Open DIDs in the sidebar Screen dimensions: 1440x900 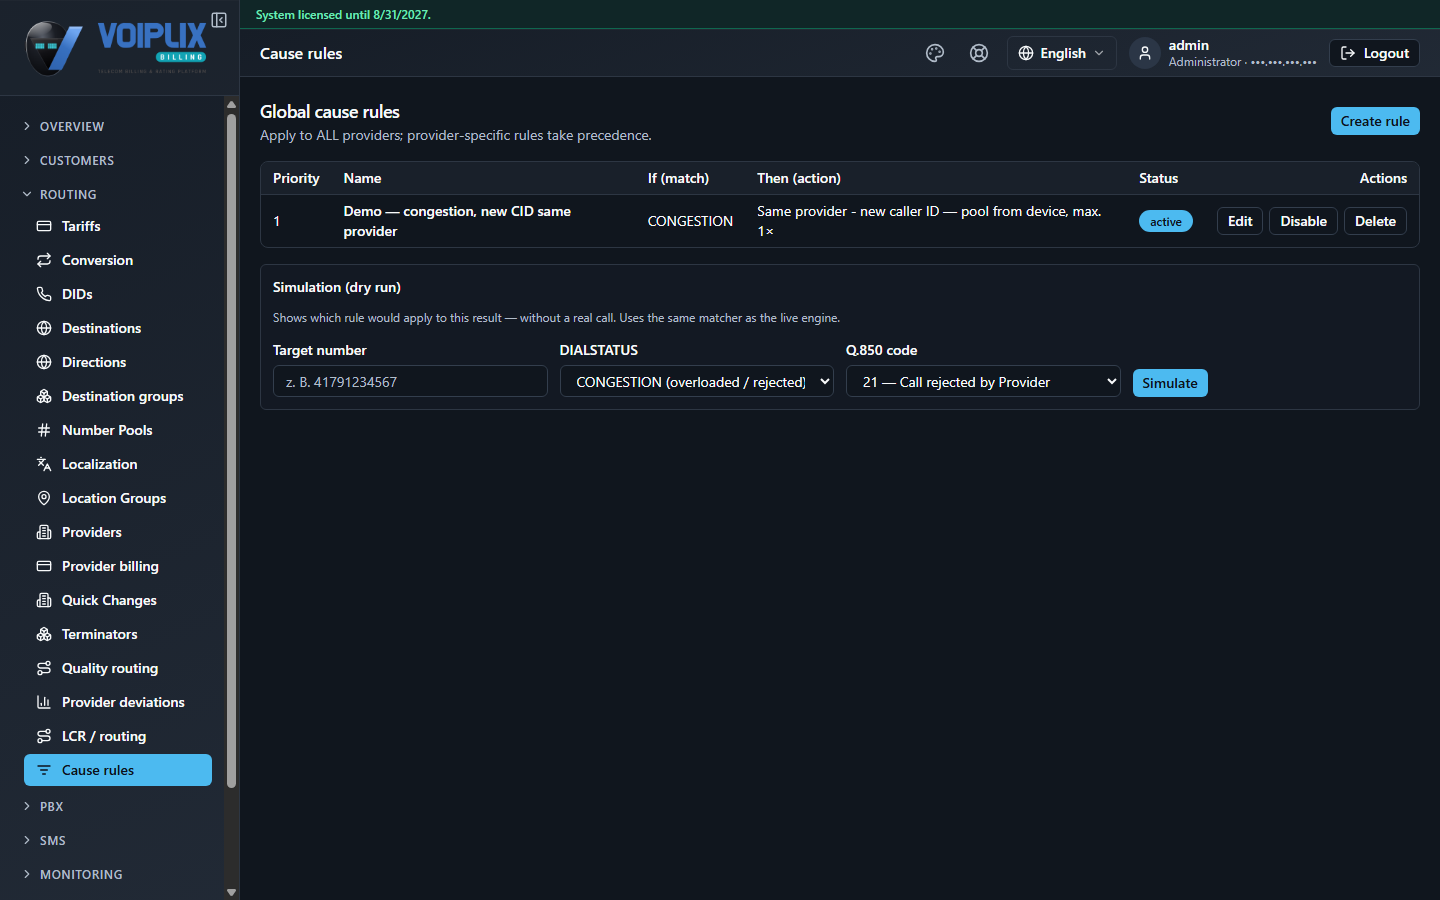(118, 294)
